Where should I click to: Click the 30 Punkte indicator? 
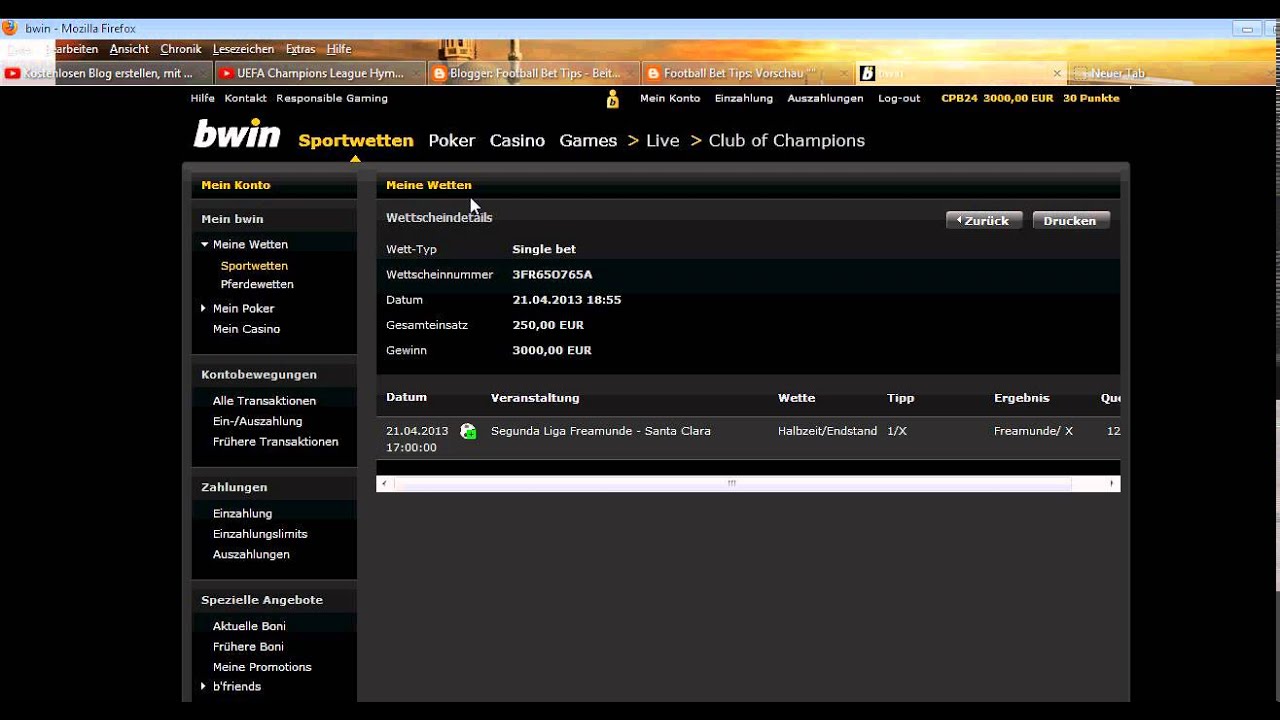tap(1091, 98)
